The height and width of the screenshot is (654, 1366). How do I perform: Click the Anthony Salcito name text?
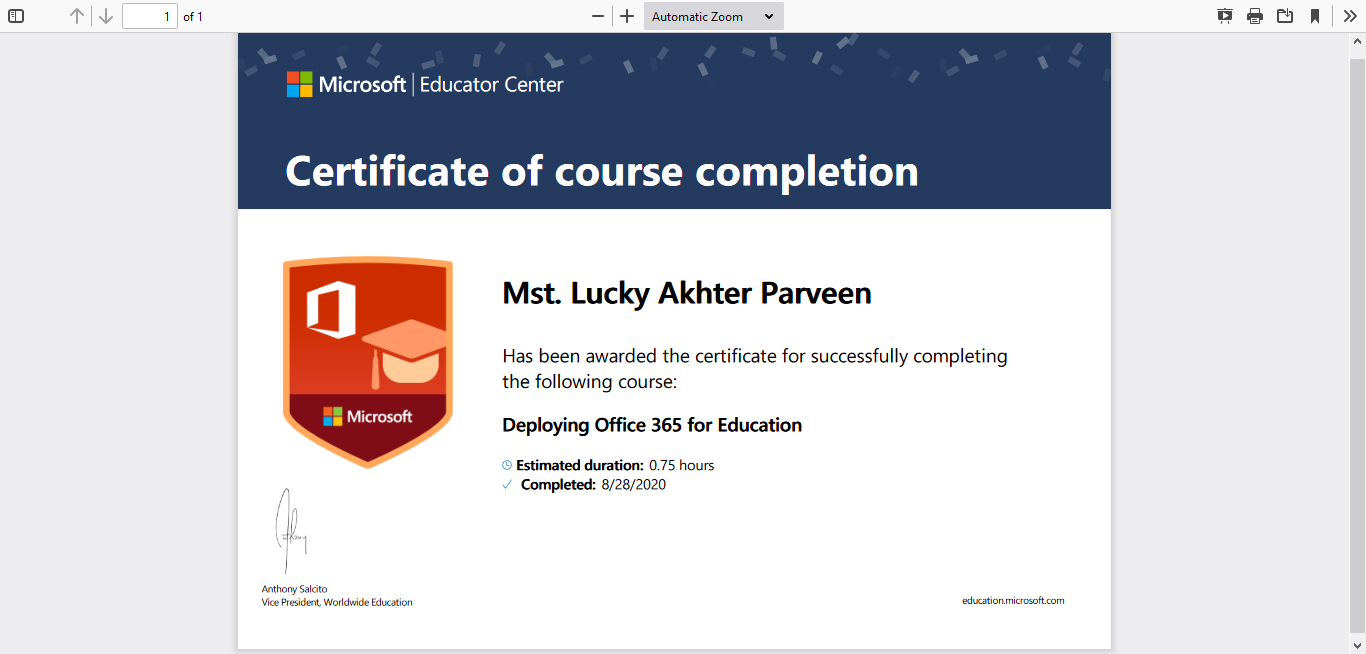coord(295,589)
